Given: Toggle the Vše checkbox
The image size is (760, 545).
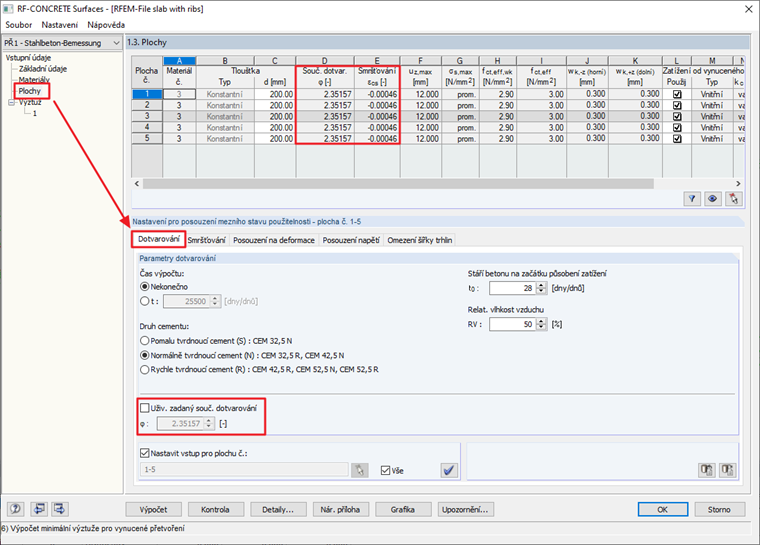Looking at the screenshot, I should point(385,470).
